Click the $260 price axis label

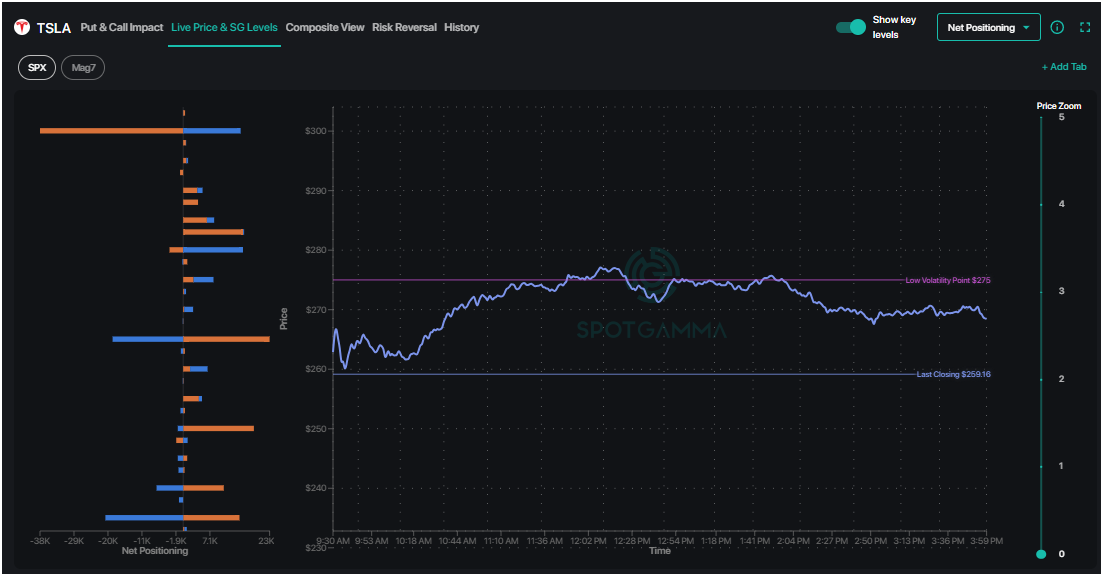point(316,369)
